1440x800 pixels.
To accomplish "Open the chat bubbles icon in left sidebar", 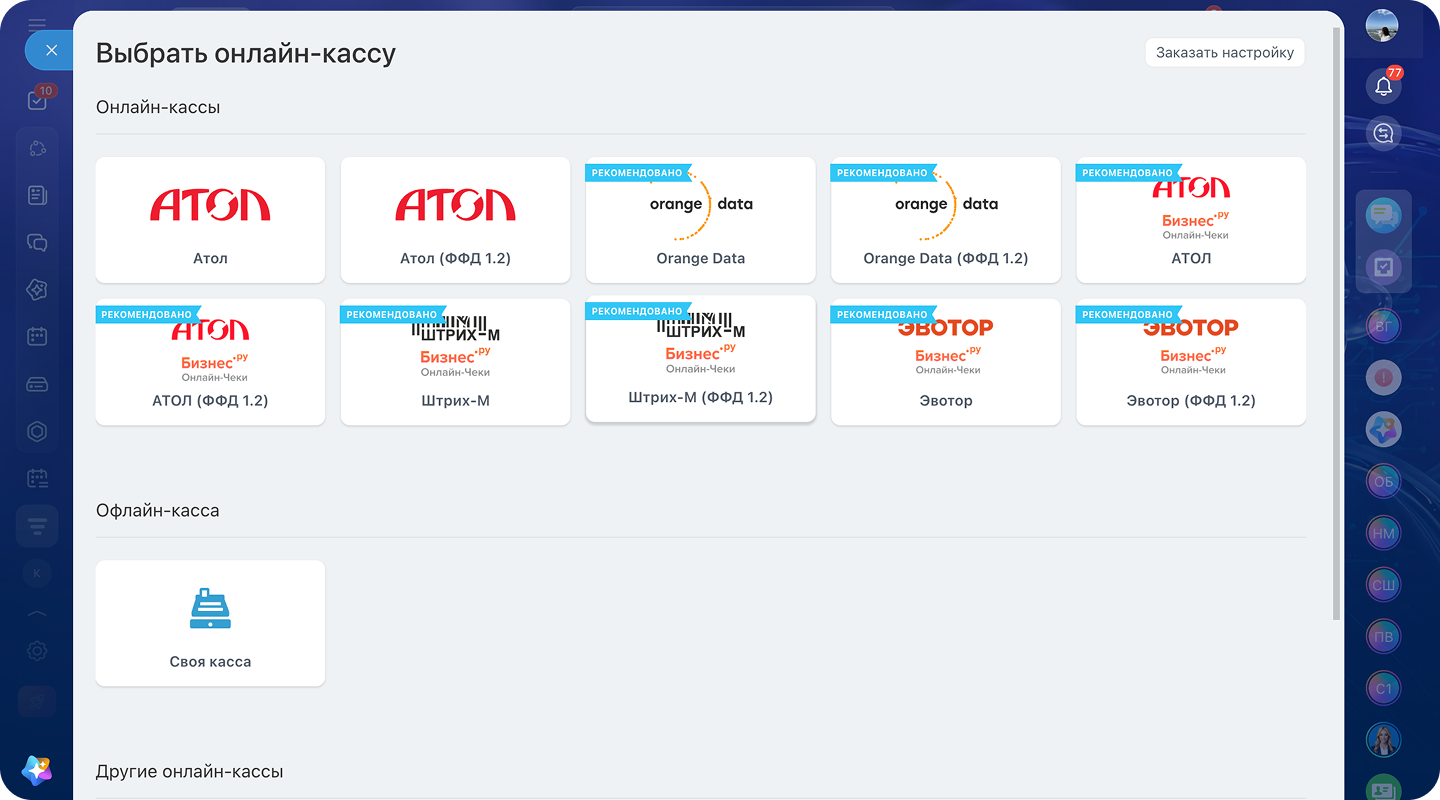I will click(x=38, y=242).
